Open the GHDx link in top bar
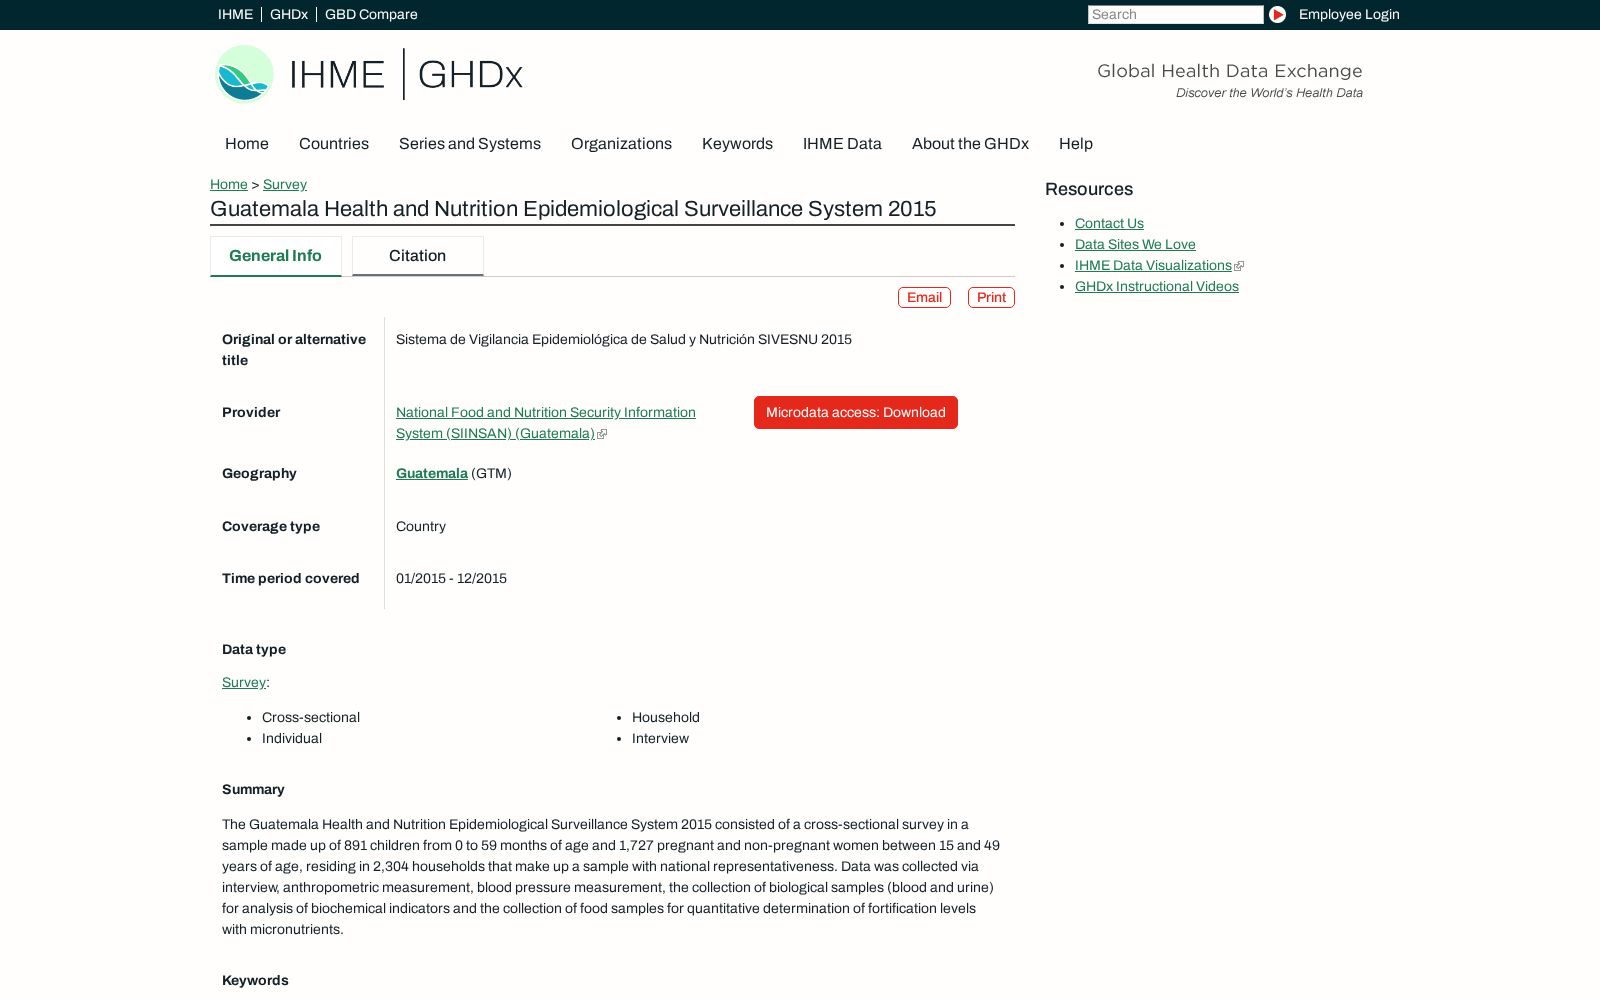 tap(289, 15)
